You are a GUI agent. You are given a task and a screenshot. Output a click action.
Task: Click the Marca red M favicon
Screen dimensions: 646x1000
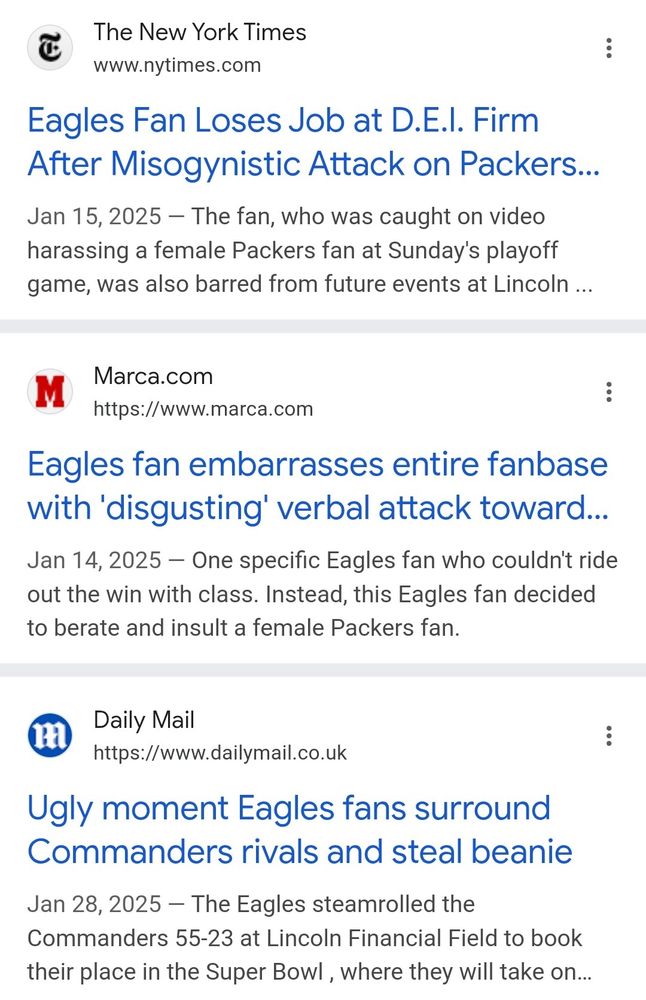click(49, 392)
